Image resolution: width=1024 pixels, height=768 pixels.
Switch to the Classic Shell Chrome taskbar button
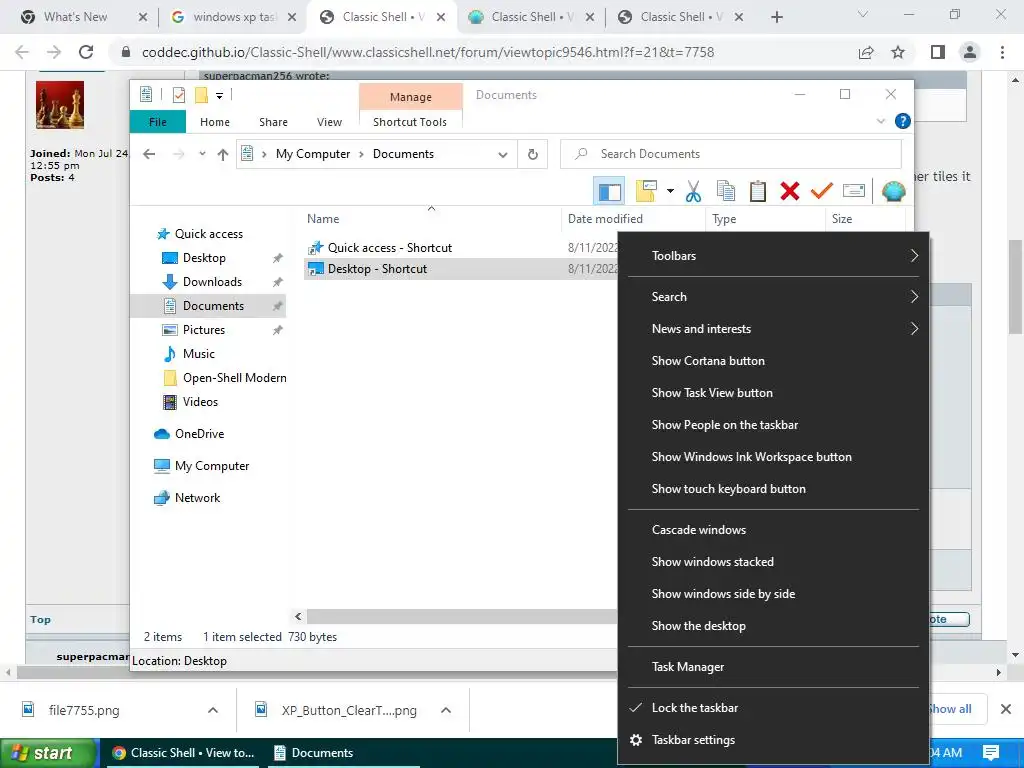pyautogui.click(x=183, y=753)
